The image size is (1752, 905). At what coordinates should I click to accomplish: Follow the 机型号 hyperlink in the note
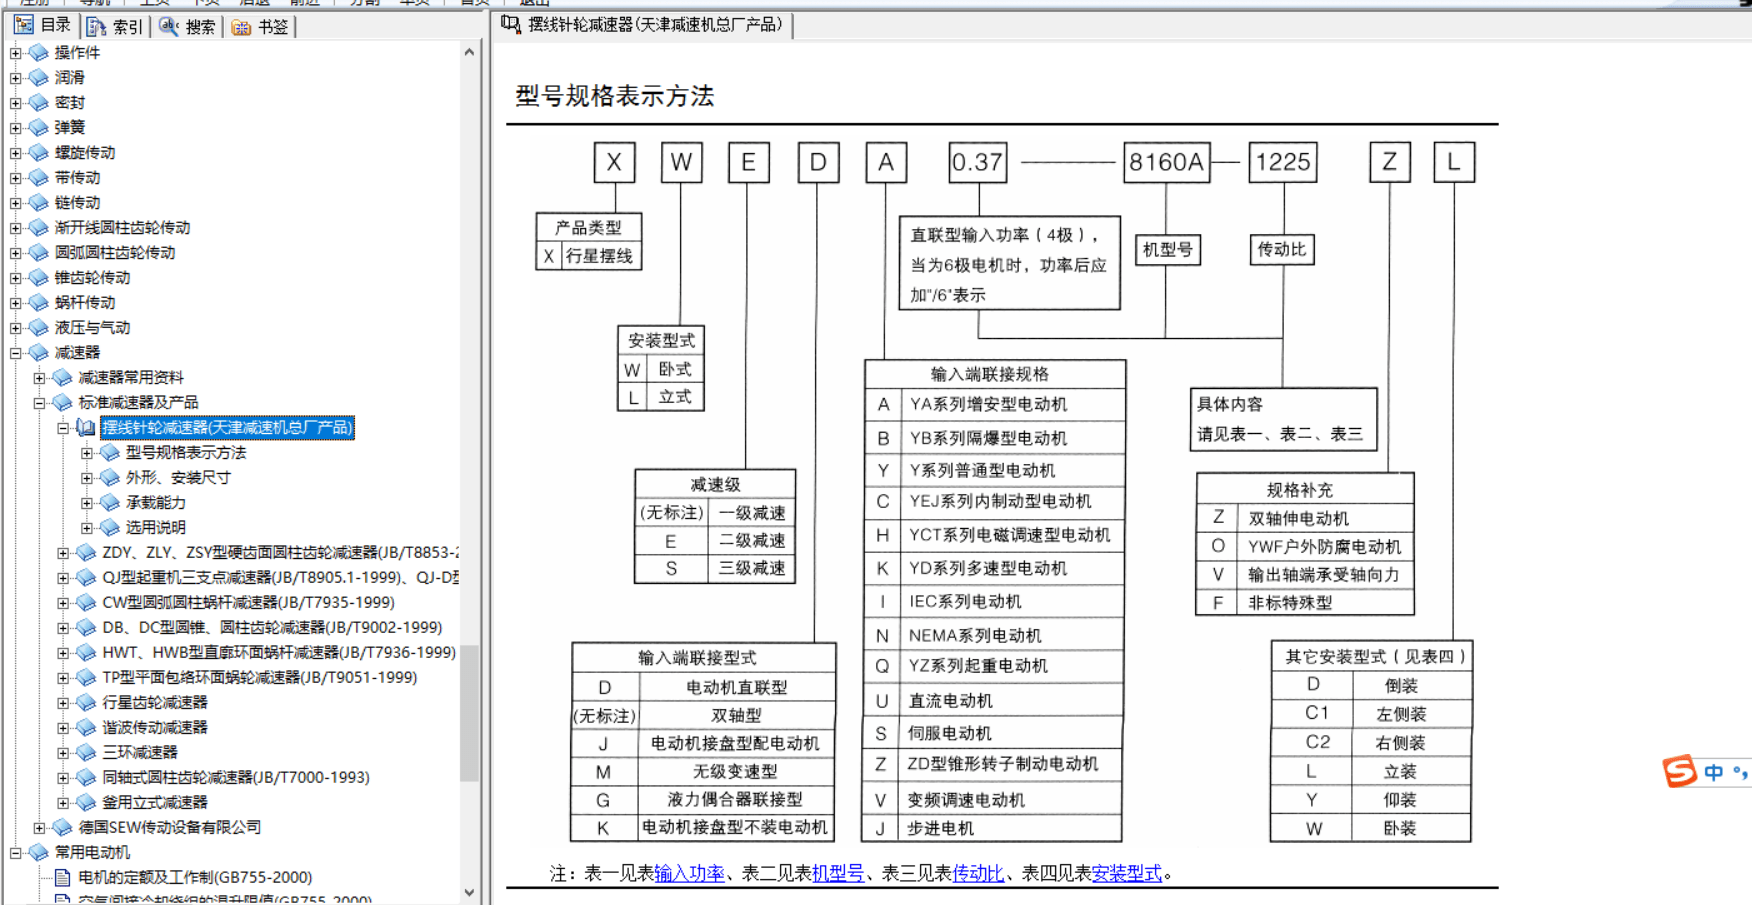click(x=838, y=873)
